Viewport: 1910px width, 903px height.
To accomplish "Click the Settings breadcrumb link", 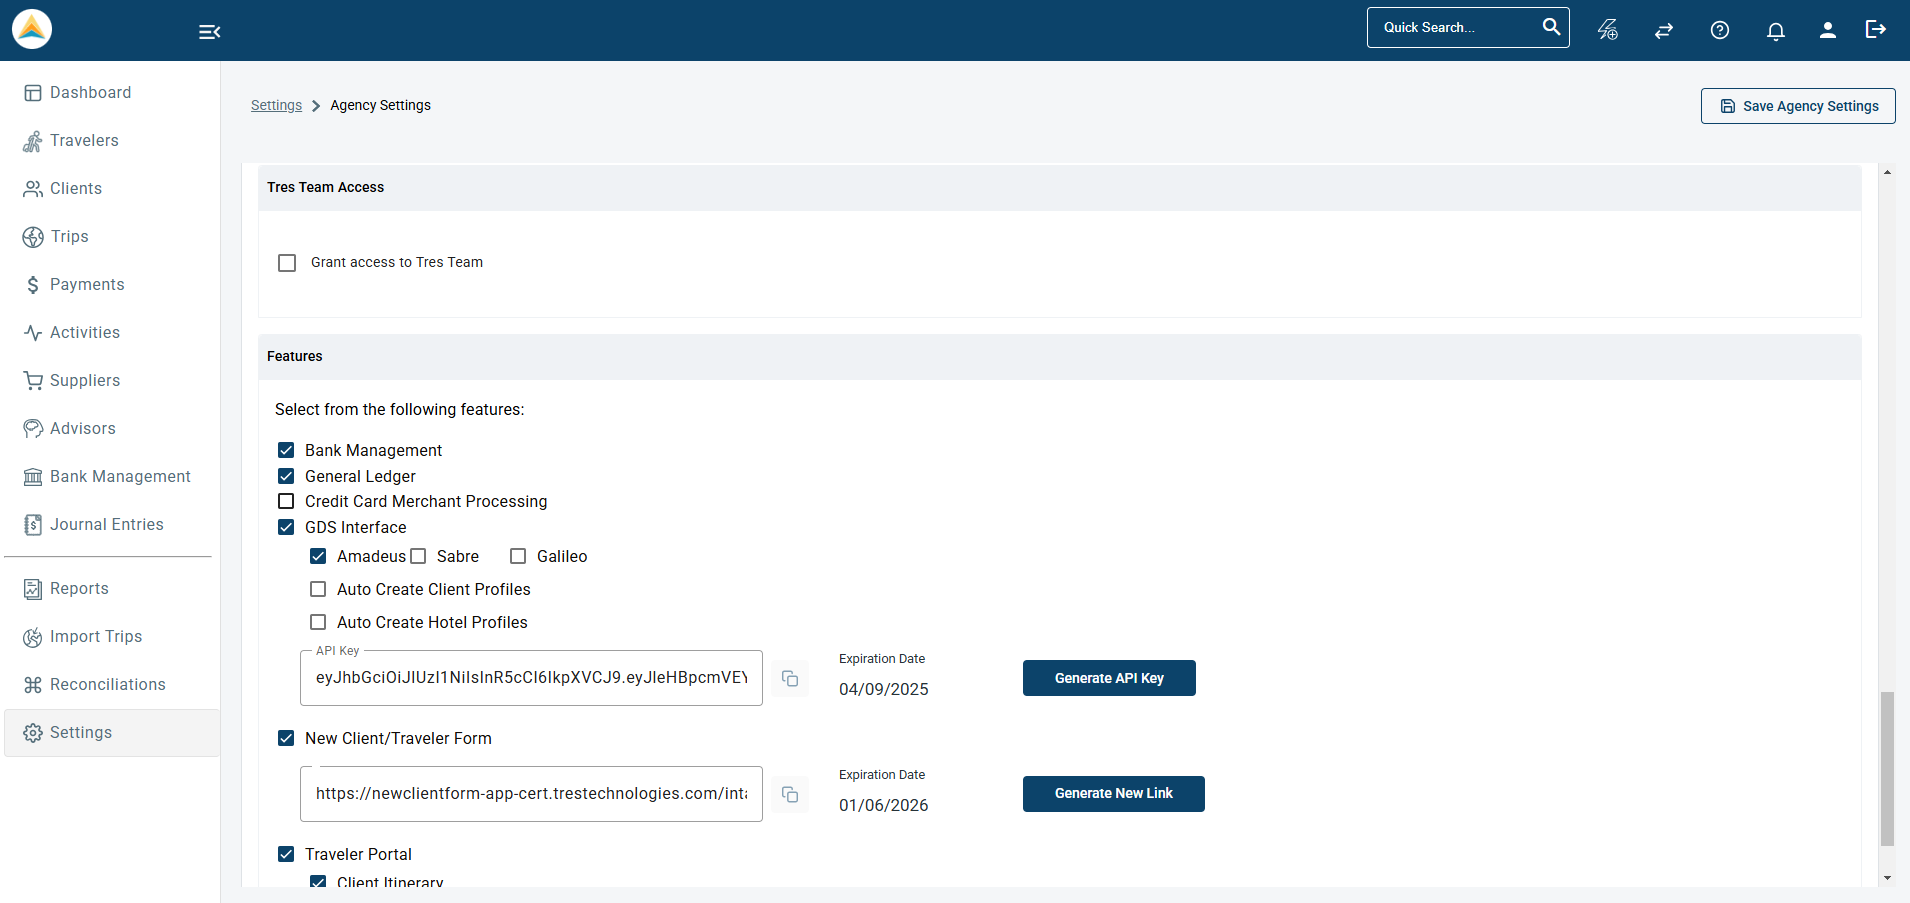I will point(276,105).
